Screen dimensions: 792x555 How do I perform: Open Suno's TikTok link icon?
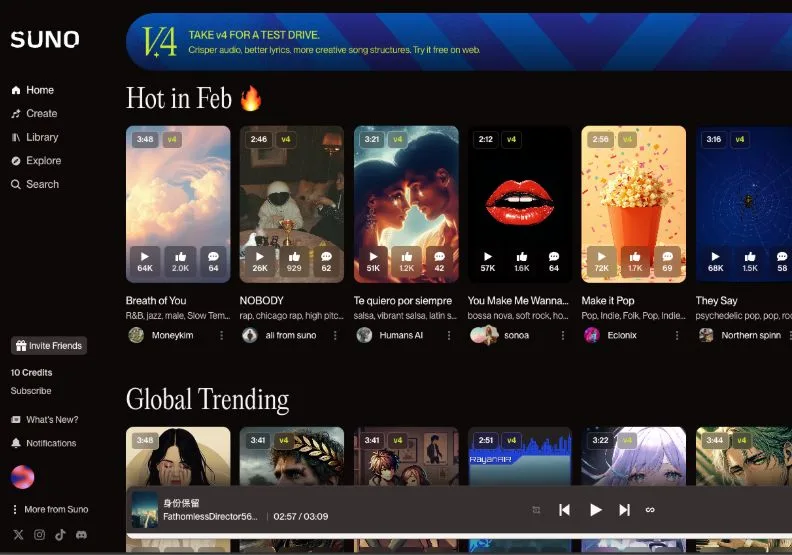(x=60, y=535)
